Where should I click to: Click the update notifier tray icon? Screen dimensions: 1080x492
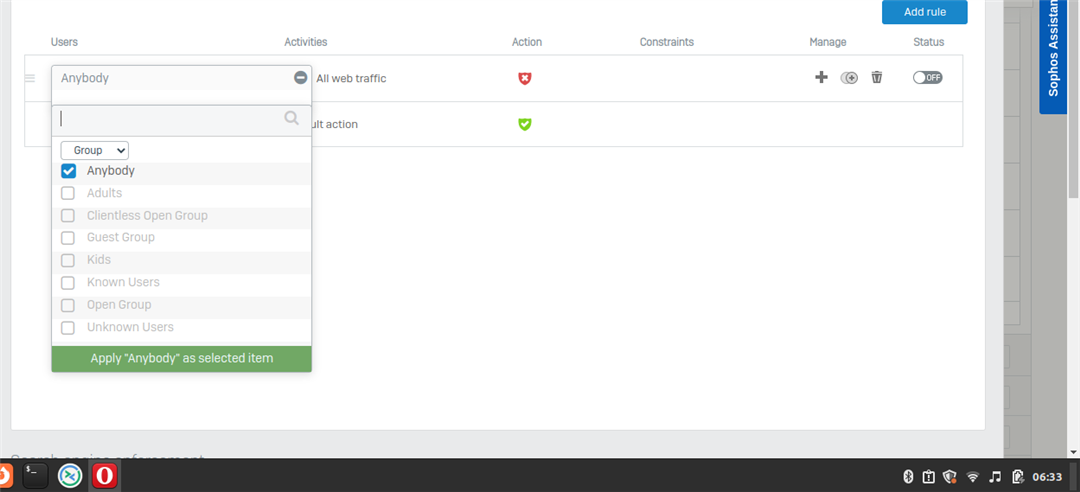pyautogui.click(x=928, y=476)
